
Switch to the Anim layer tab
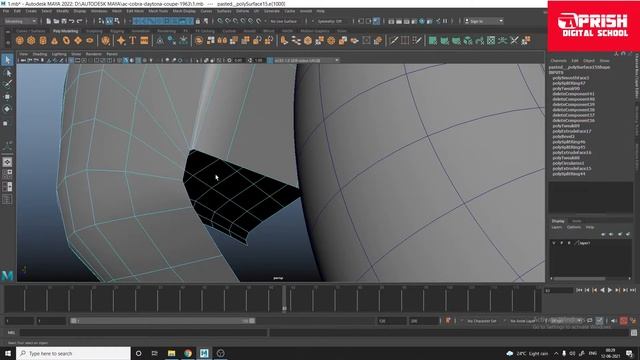(x=576, y=221)
